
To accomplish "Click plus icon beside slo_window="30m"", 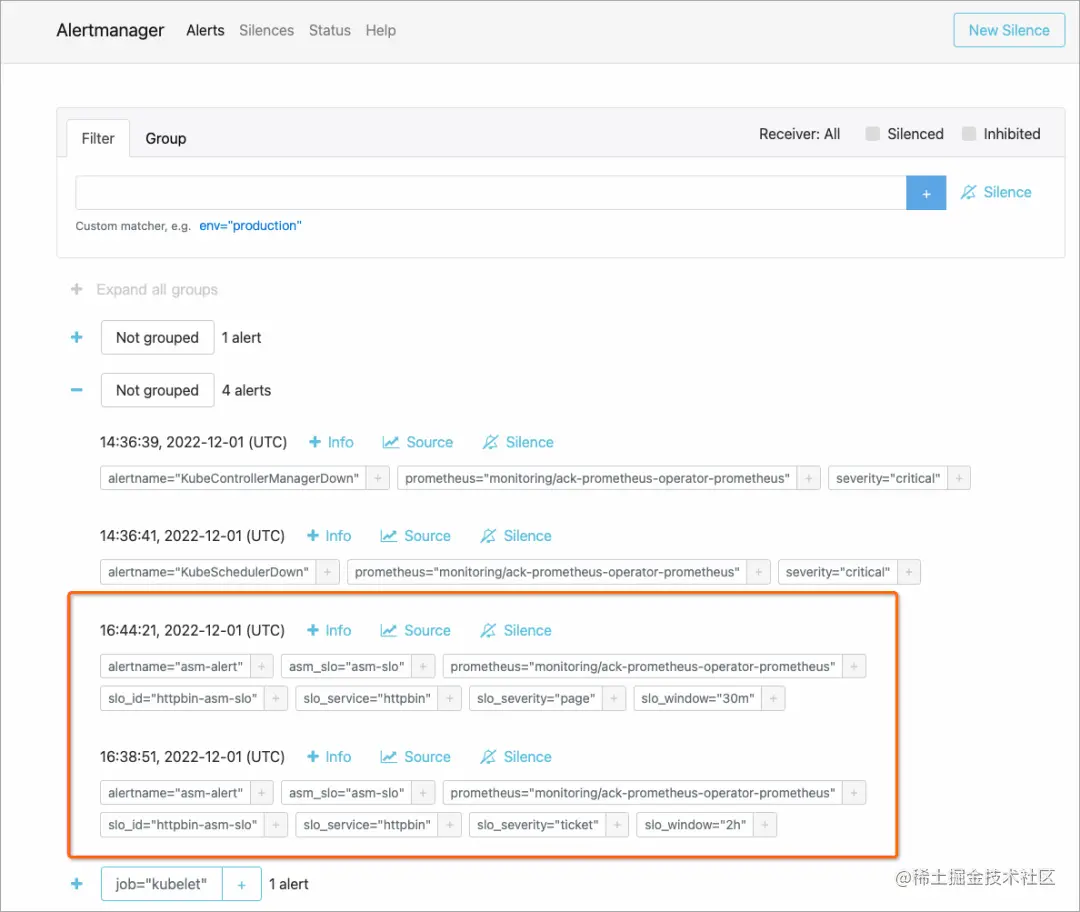I will (x=773, y=698).
